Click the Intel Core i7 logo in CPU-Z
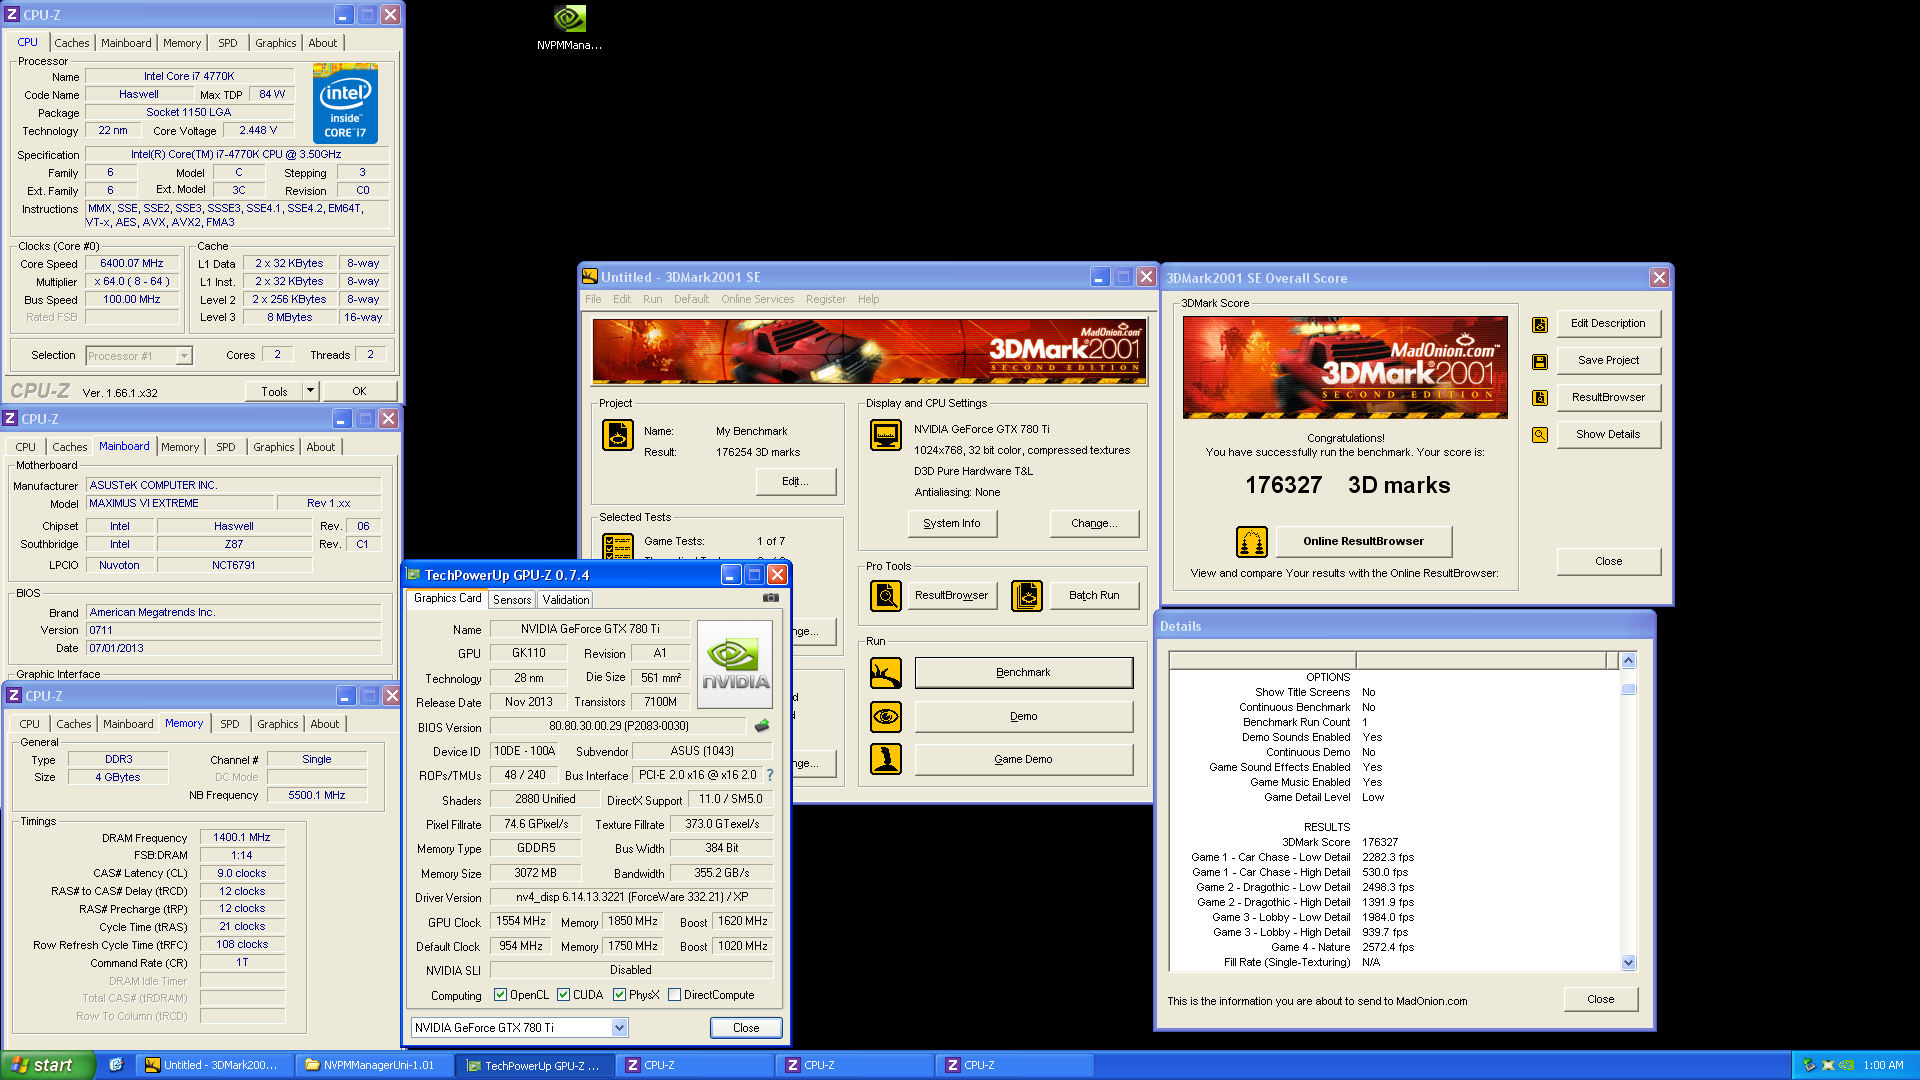 (x=345, y=103)
